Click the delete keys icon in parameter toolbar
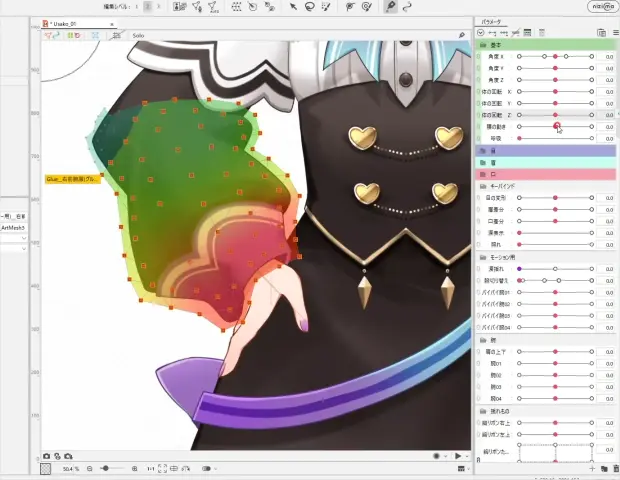620x480 pixels. (515, 33)
